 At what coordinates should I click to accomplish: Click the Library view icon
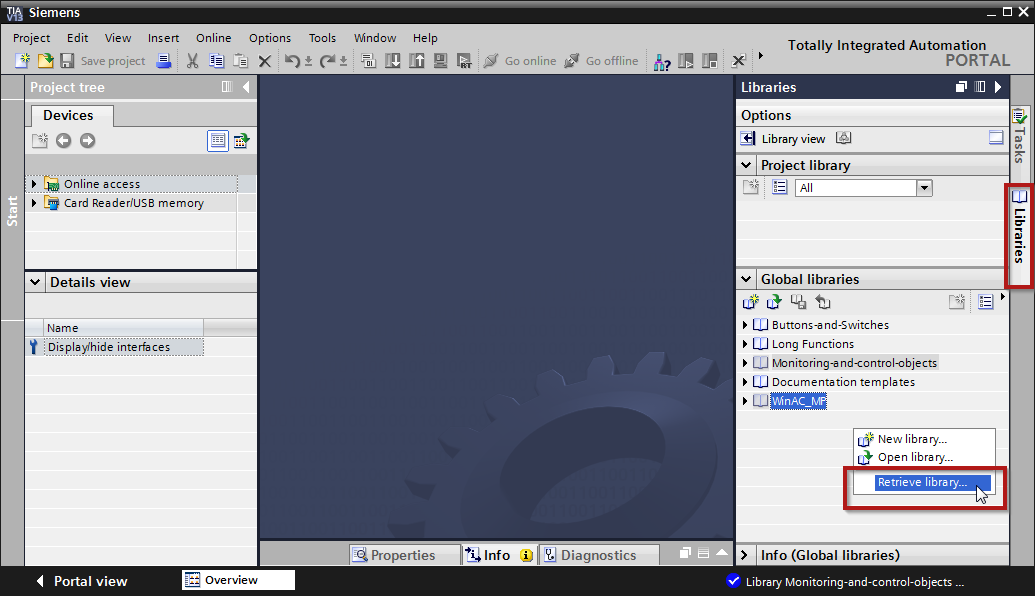coord(747,139)
